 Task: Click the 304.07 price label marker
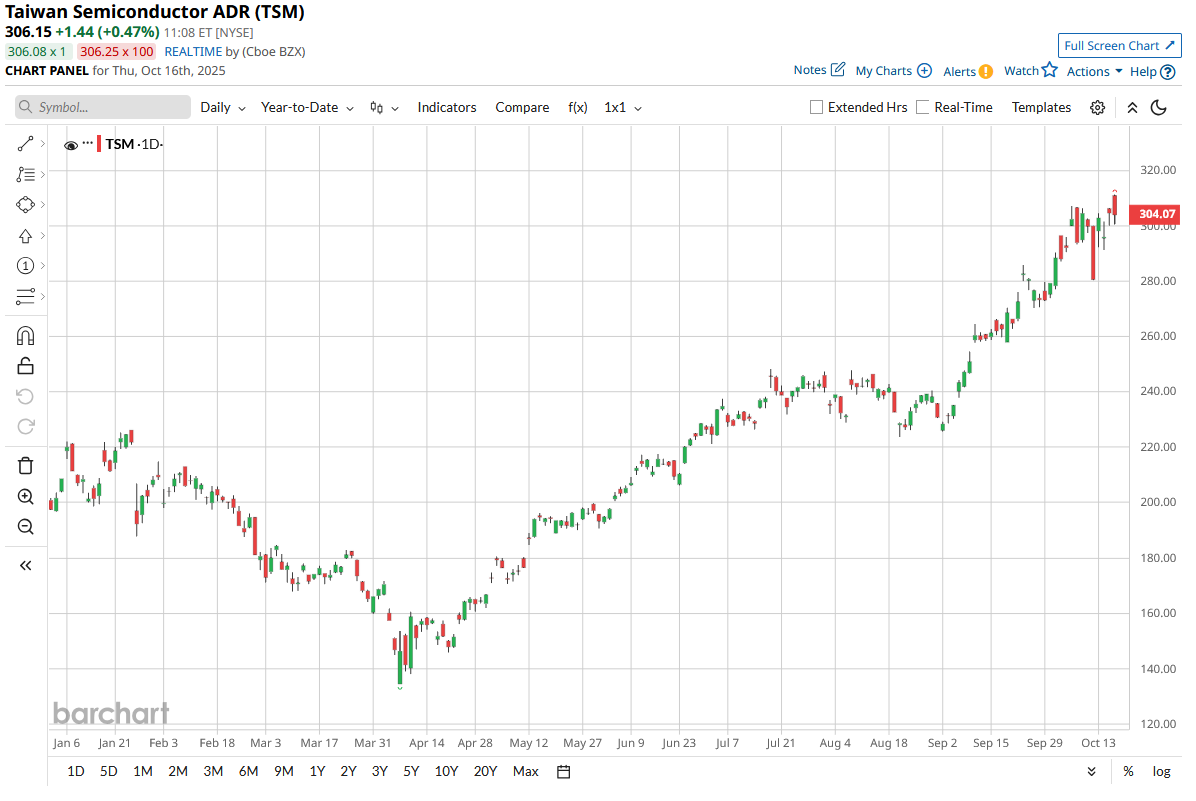[x=1155, y=214]
